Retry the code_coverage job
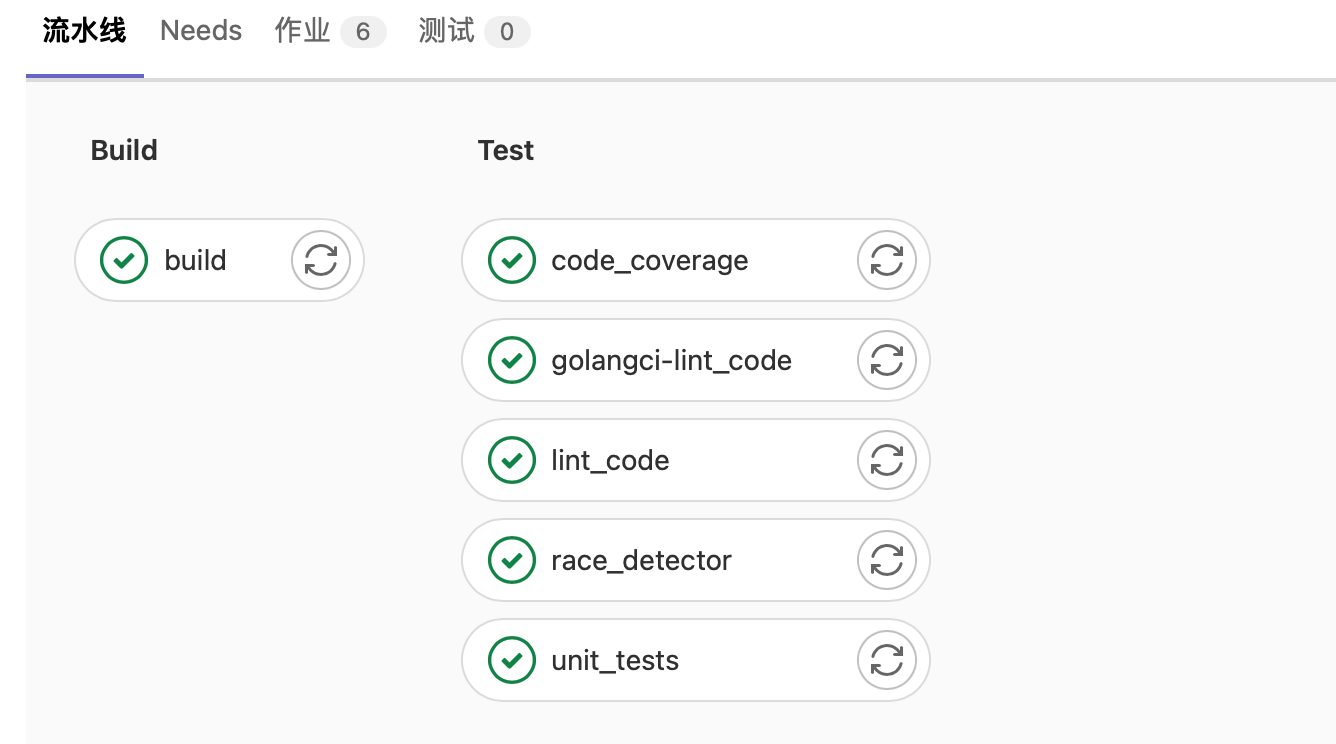Image resolution: width=1336 pixels, height=744 pixels. click(x=887, y=260)
